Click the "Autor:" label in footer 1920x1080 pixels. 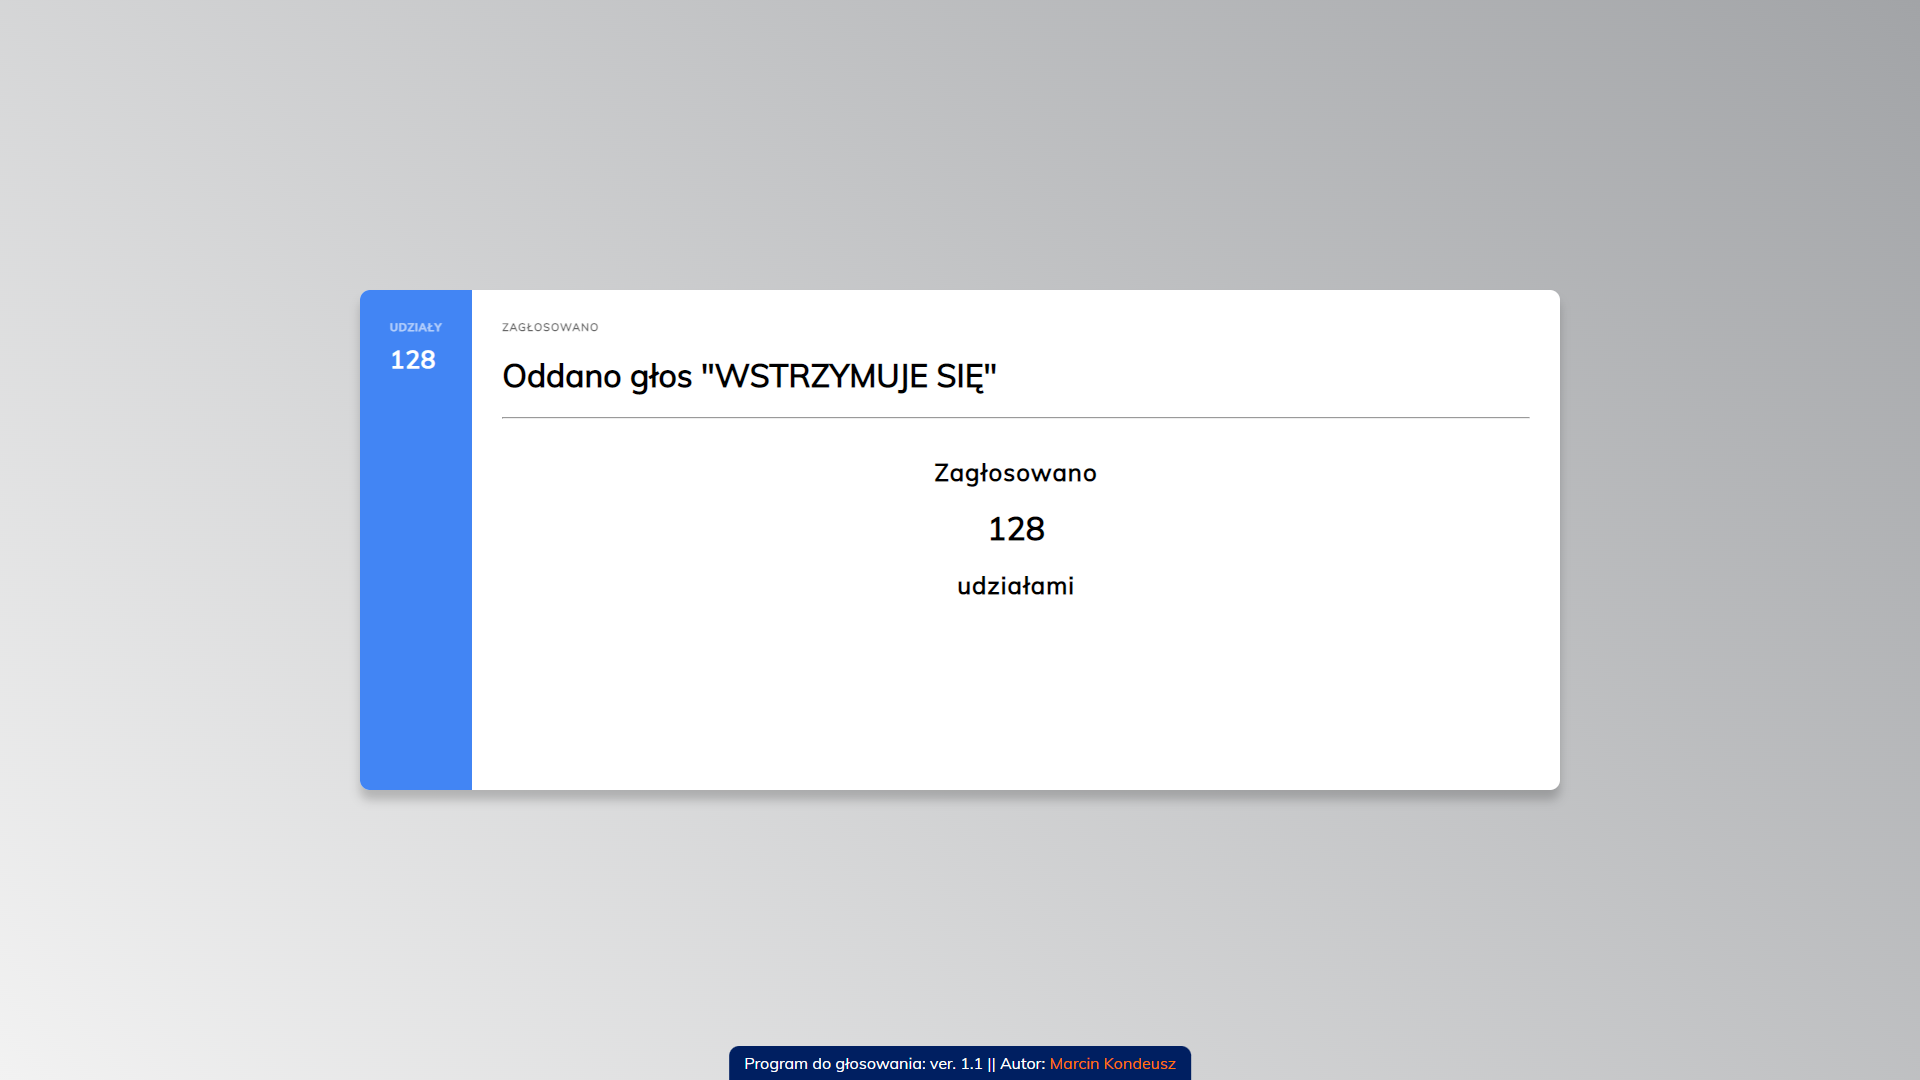[1022, 1064]
